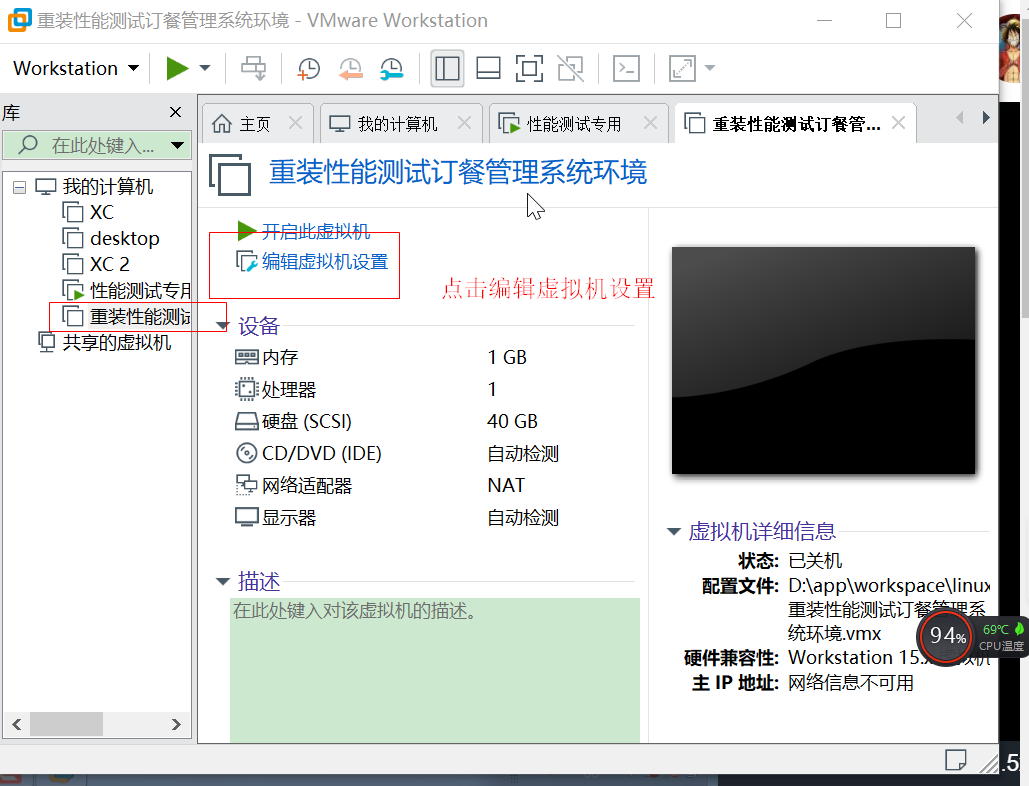Viewport: 1029px width, 786px height.
Task: Open the Workstation menu
Action: [76, 68]
